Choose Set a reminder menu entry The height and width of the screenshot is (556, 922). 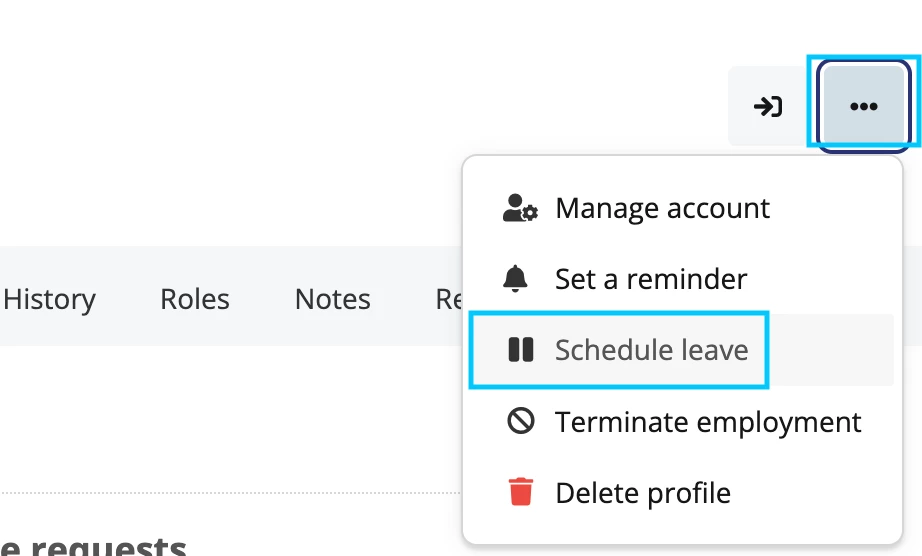tap(651, 279)
